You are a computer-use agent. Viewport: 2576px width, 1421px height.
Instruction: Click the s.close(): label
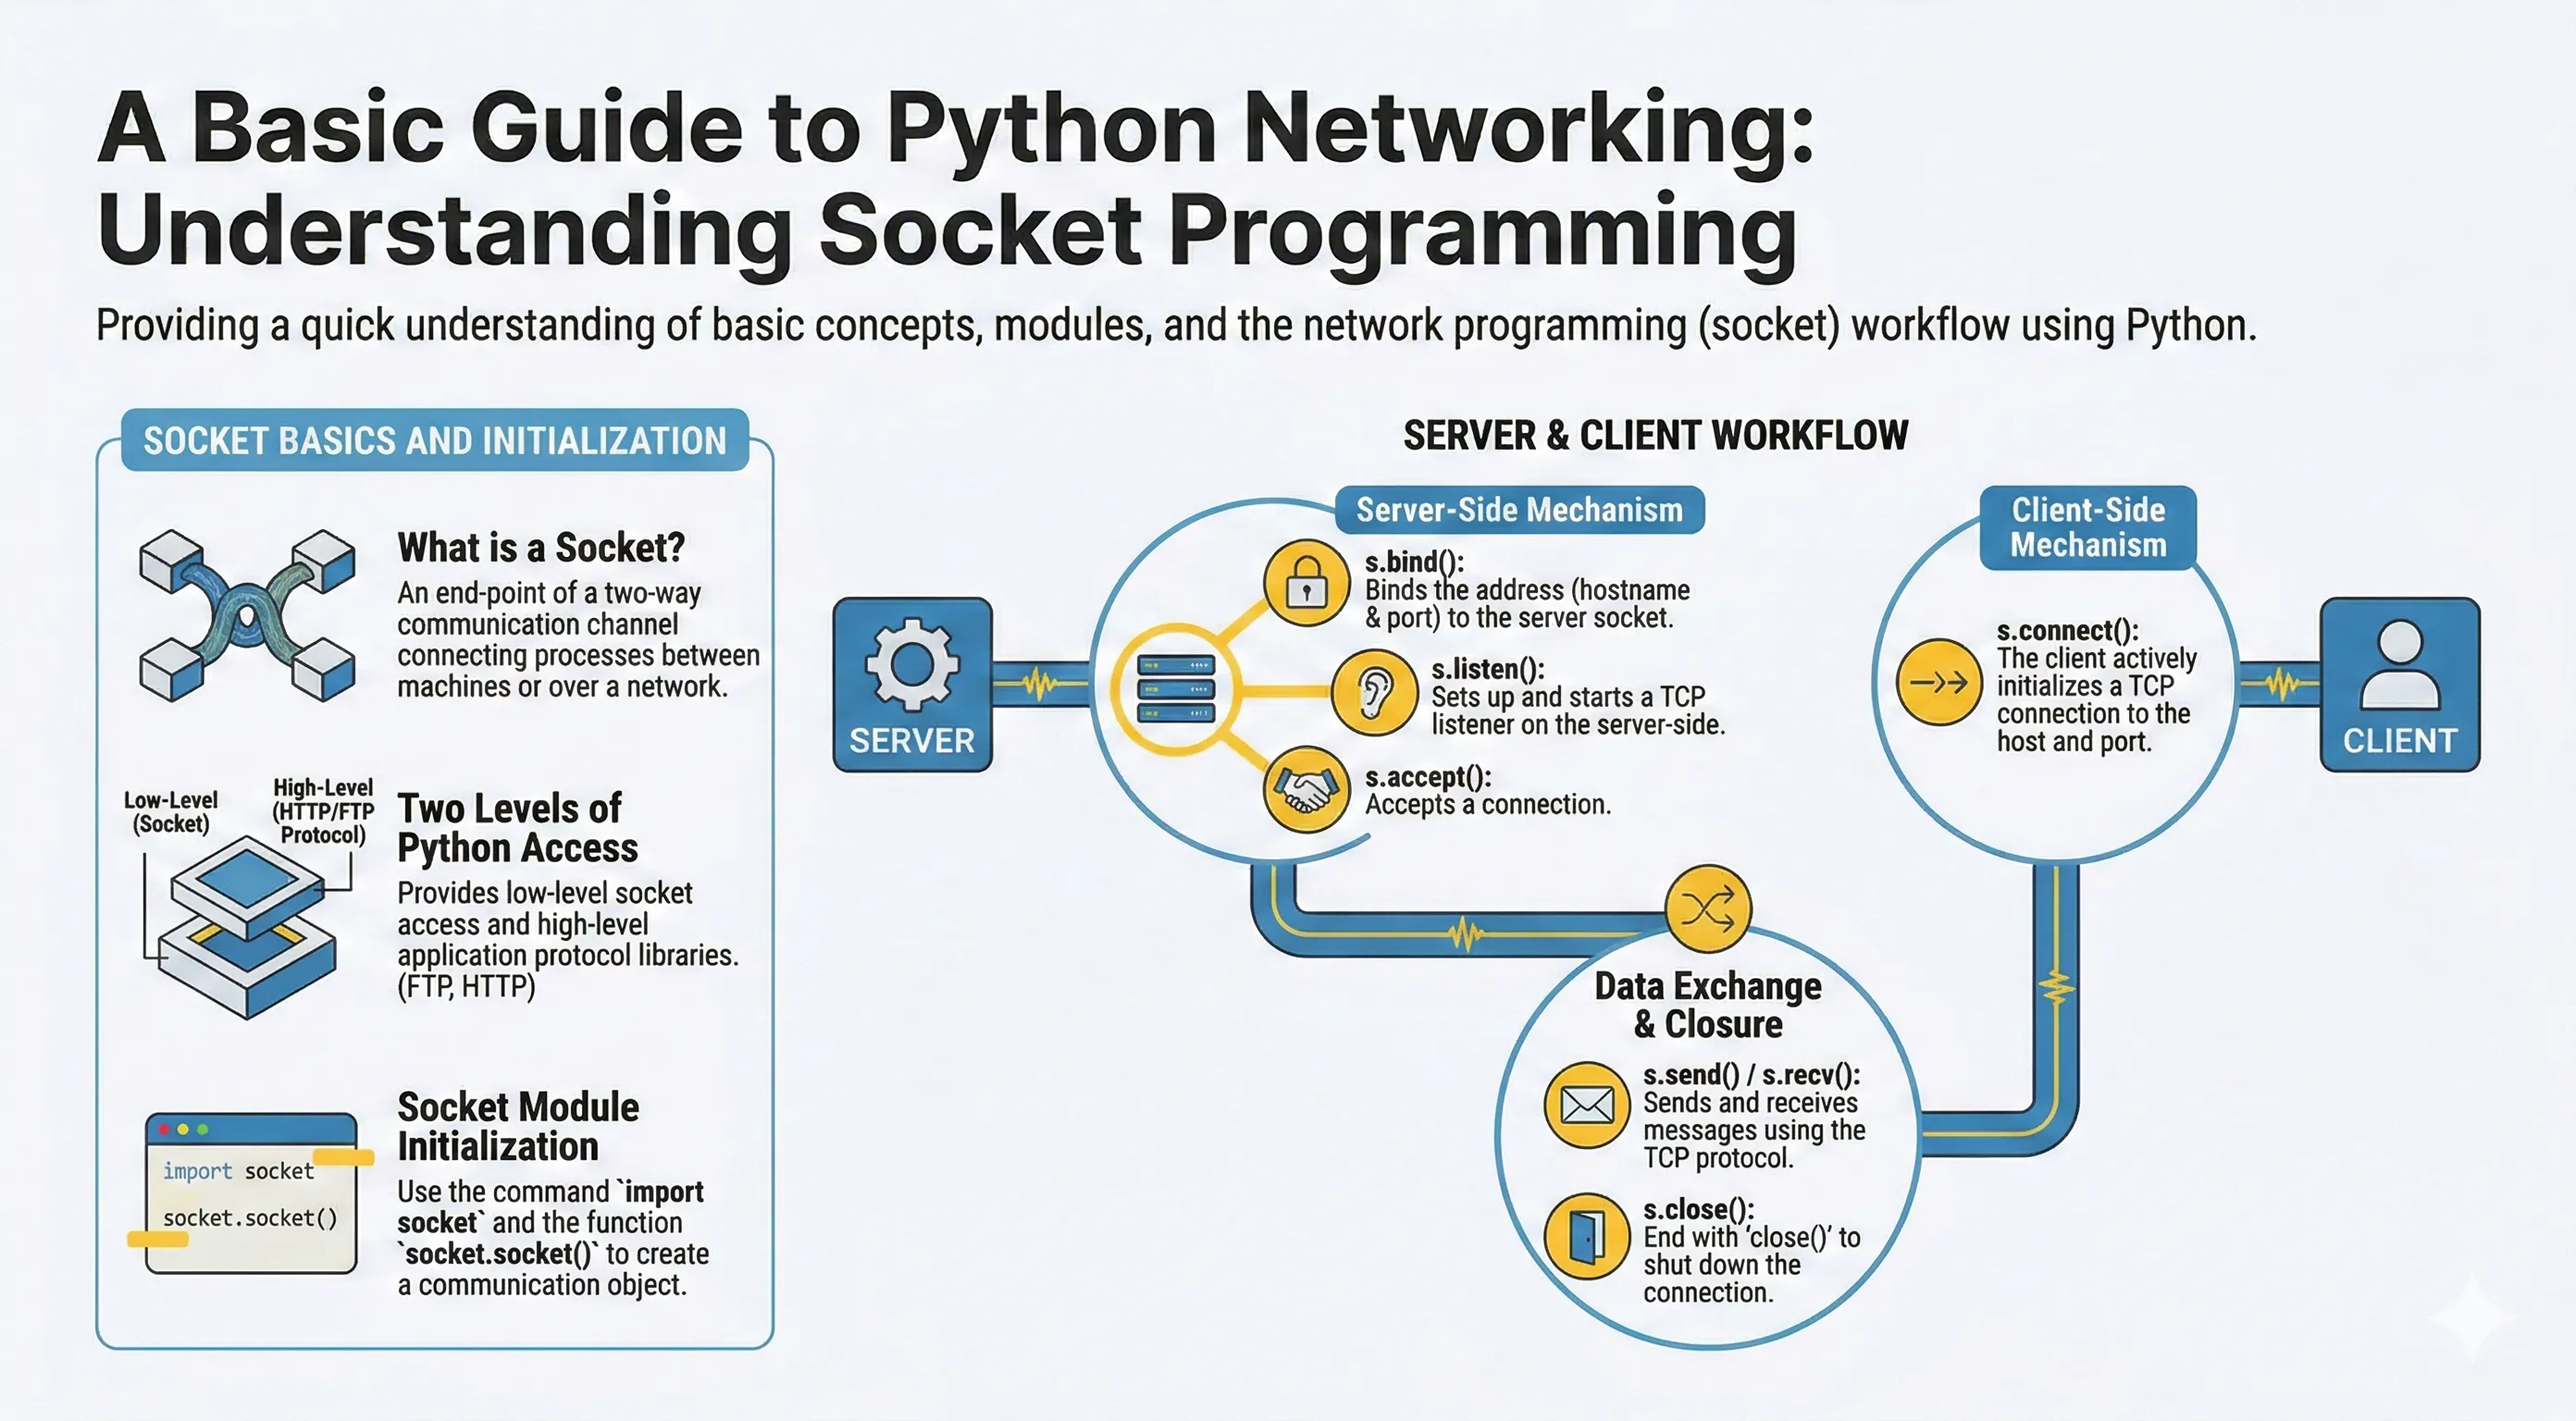pyautogui.click(x=1699, y=1210)
